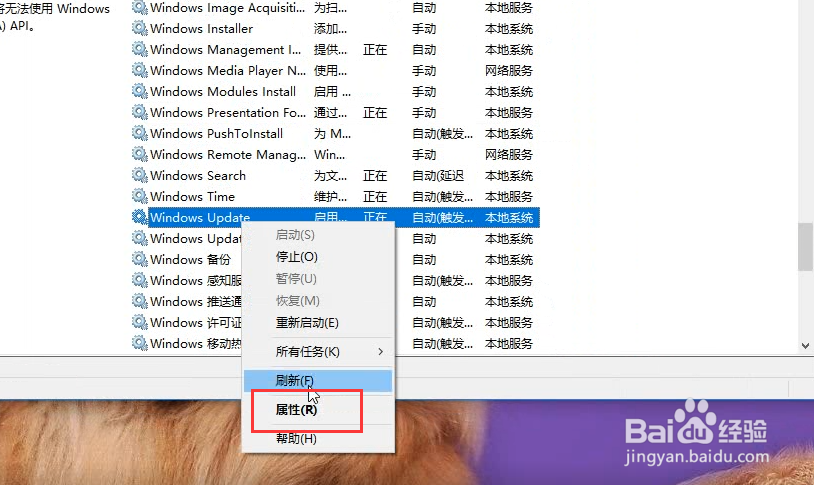Choose 重新启动(E) in the context menu

tap(318, 322)
